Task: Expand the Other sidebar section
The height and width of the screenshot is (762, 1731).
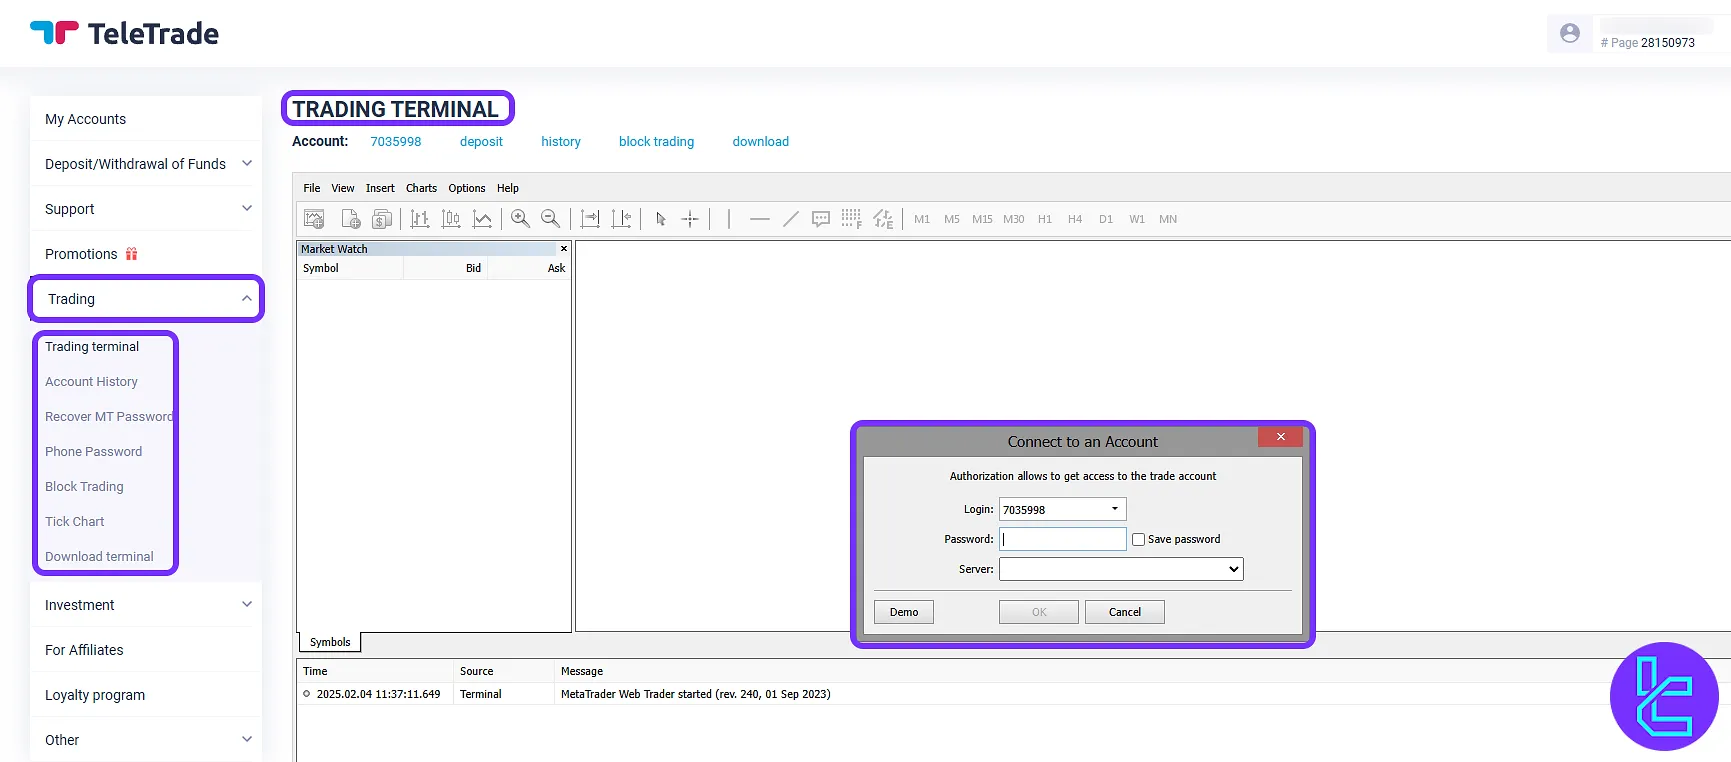Action: tap(247, 739)
